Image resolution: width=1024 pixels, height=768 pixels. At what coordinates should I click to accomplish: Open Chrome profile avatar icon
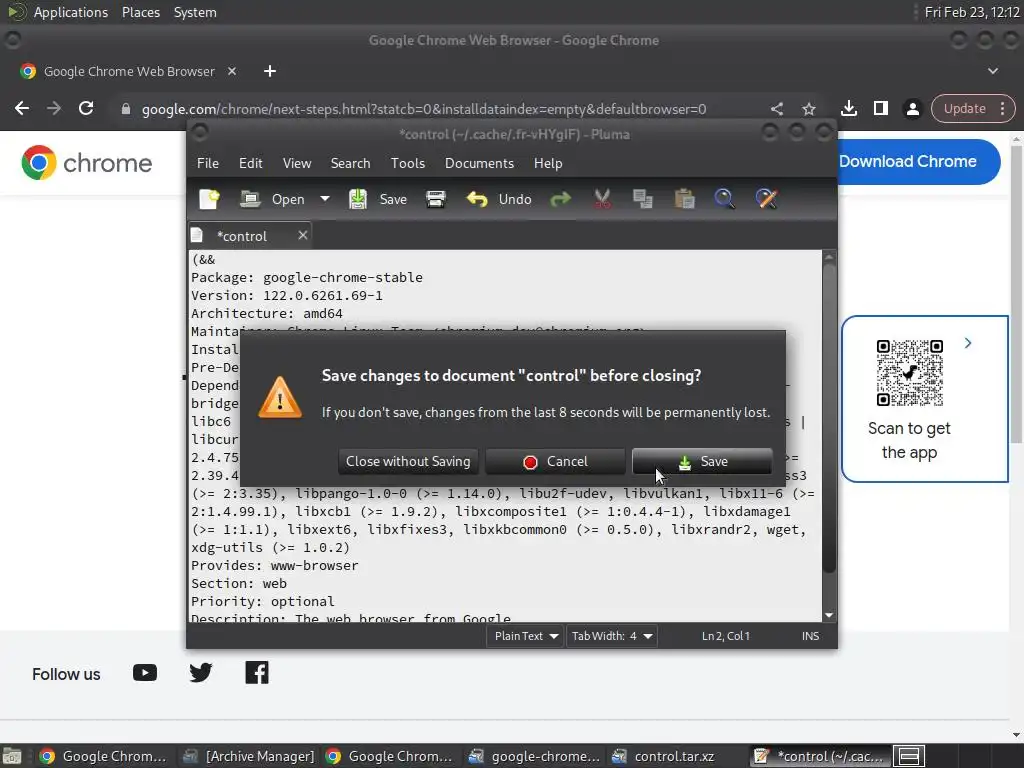pos(912,109)
